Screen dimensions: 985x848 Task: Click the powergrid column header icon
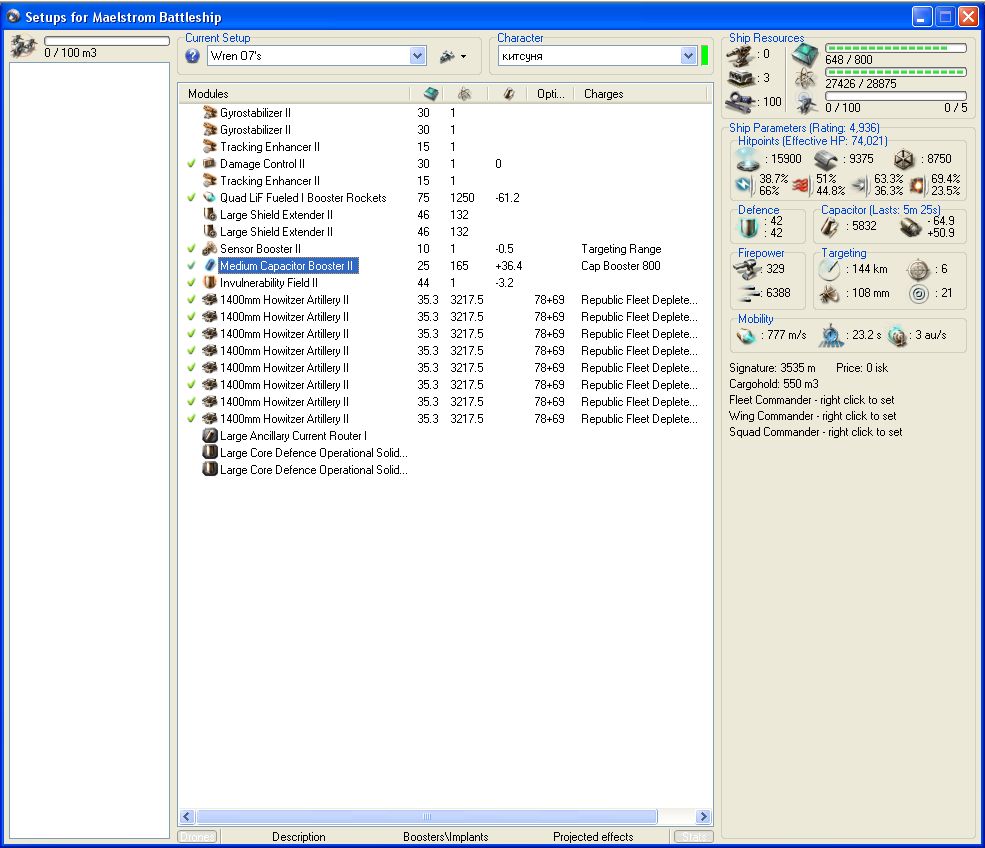pos(465,94)
